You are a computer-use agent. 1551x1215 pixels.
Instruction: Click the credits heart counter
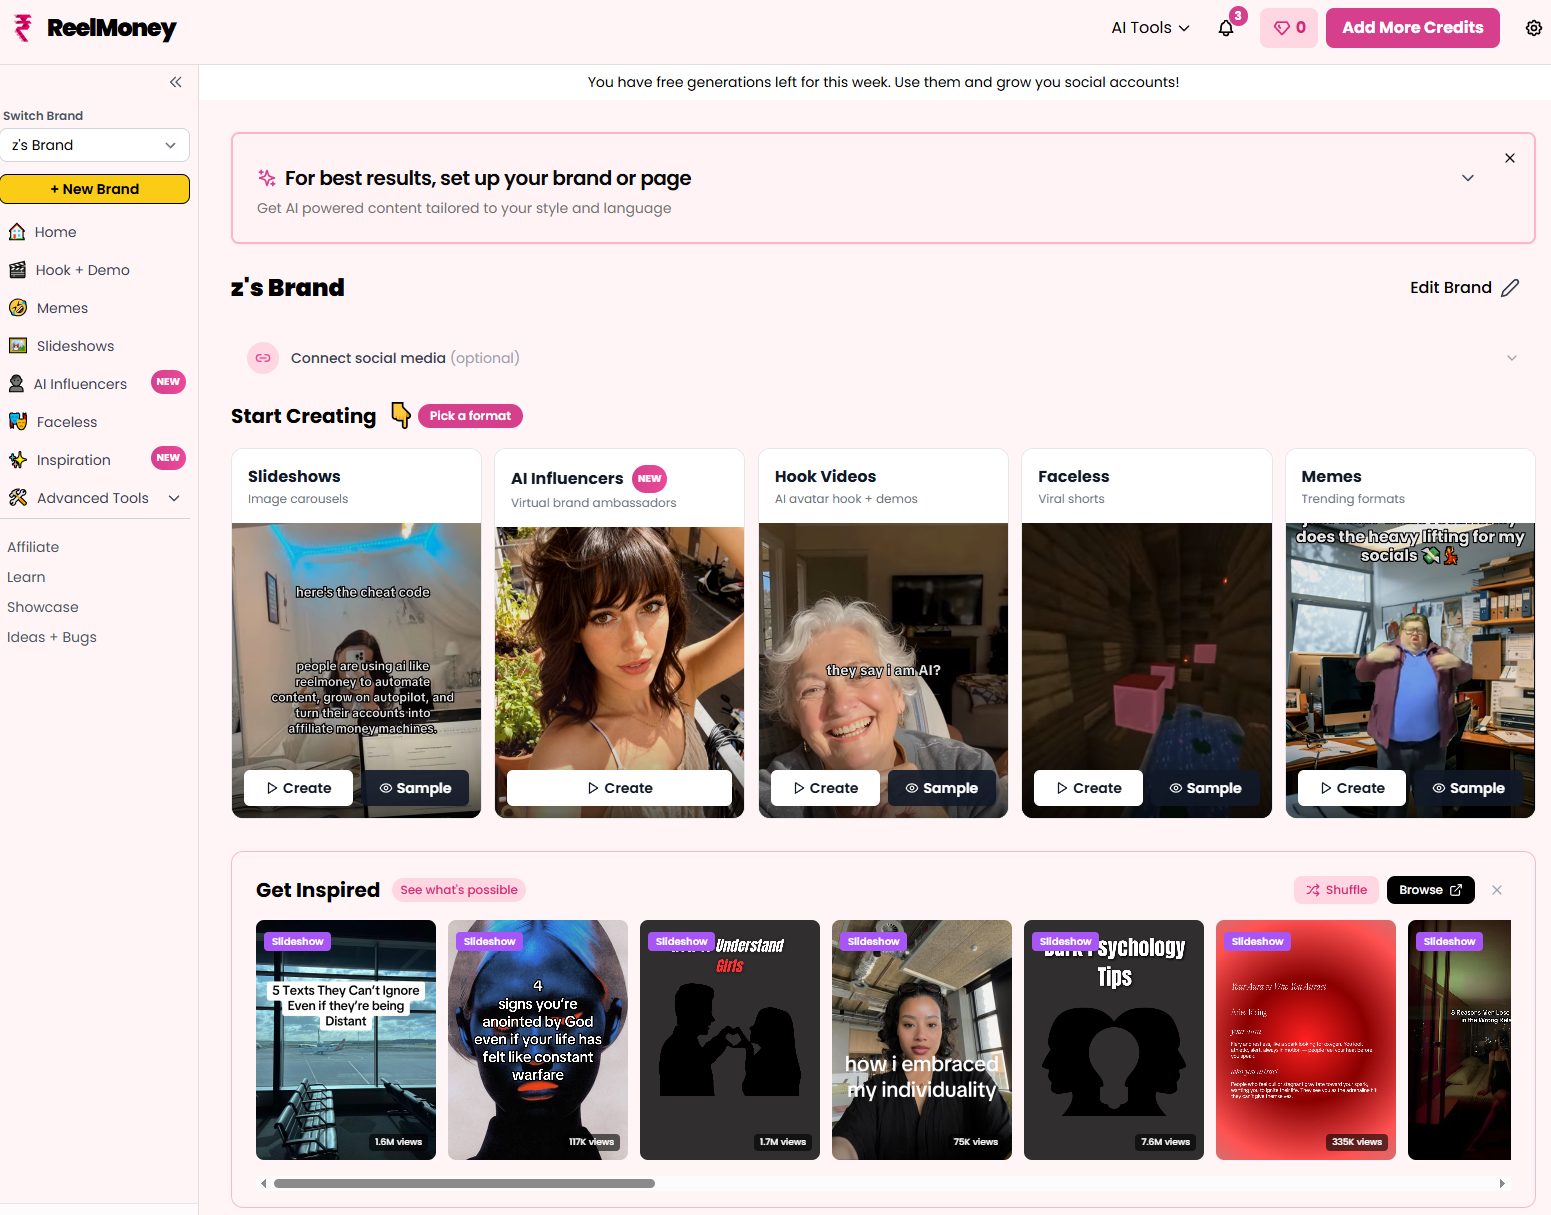[x=1288, y=28]
